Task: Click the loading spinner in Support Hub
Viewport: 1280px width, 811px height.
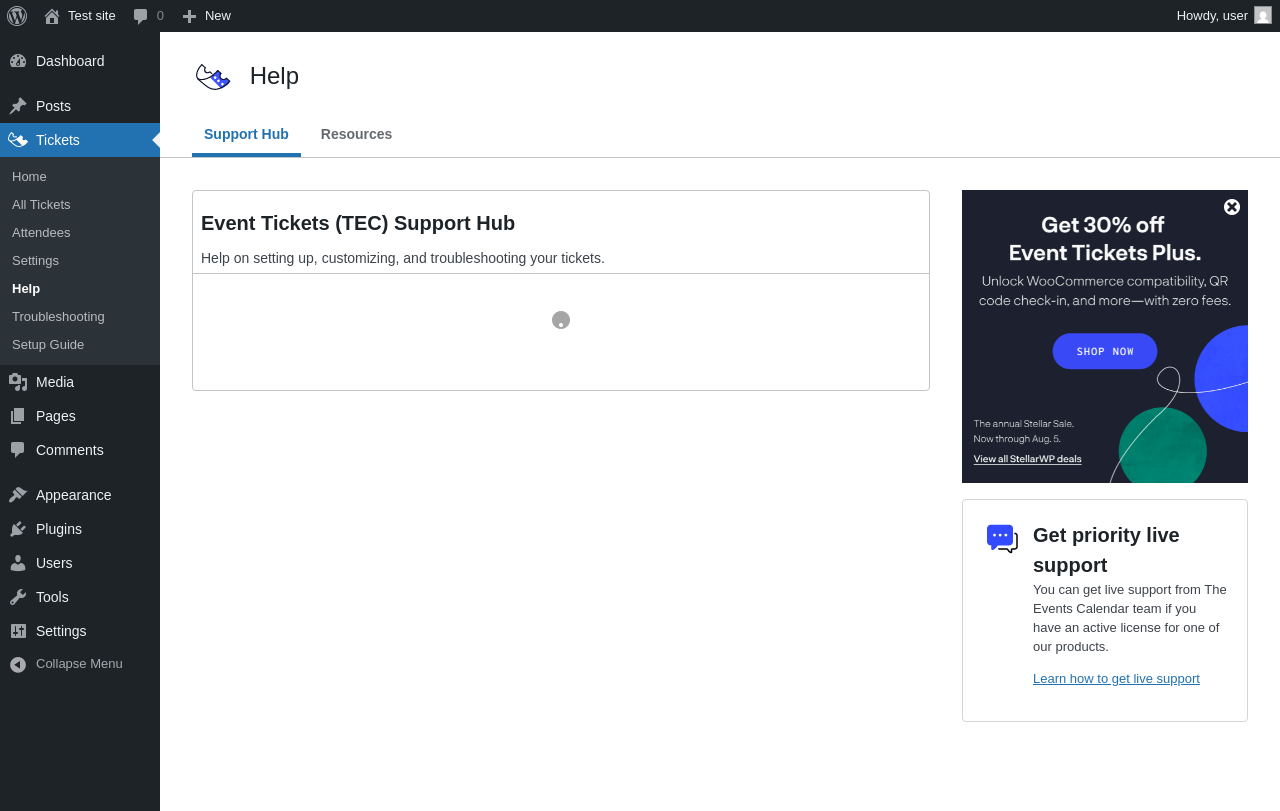Action: pyautogui.click(x=561, y=320)
